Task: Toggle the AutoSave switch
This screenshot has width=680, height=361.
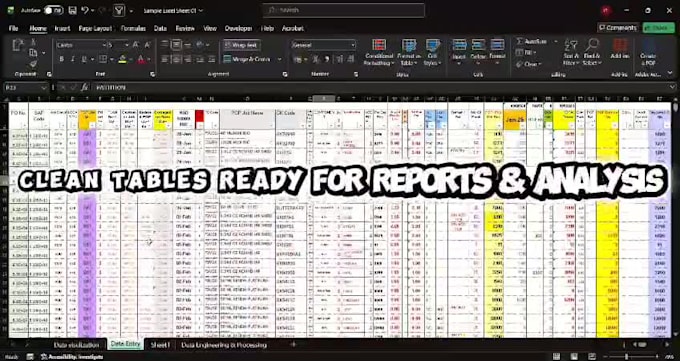Action: pyautogui.click(x=53, y=10)
